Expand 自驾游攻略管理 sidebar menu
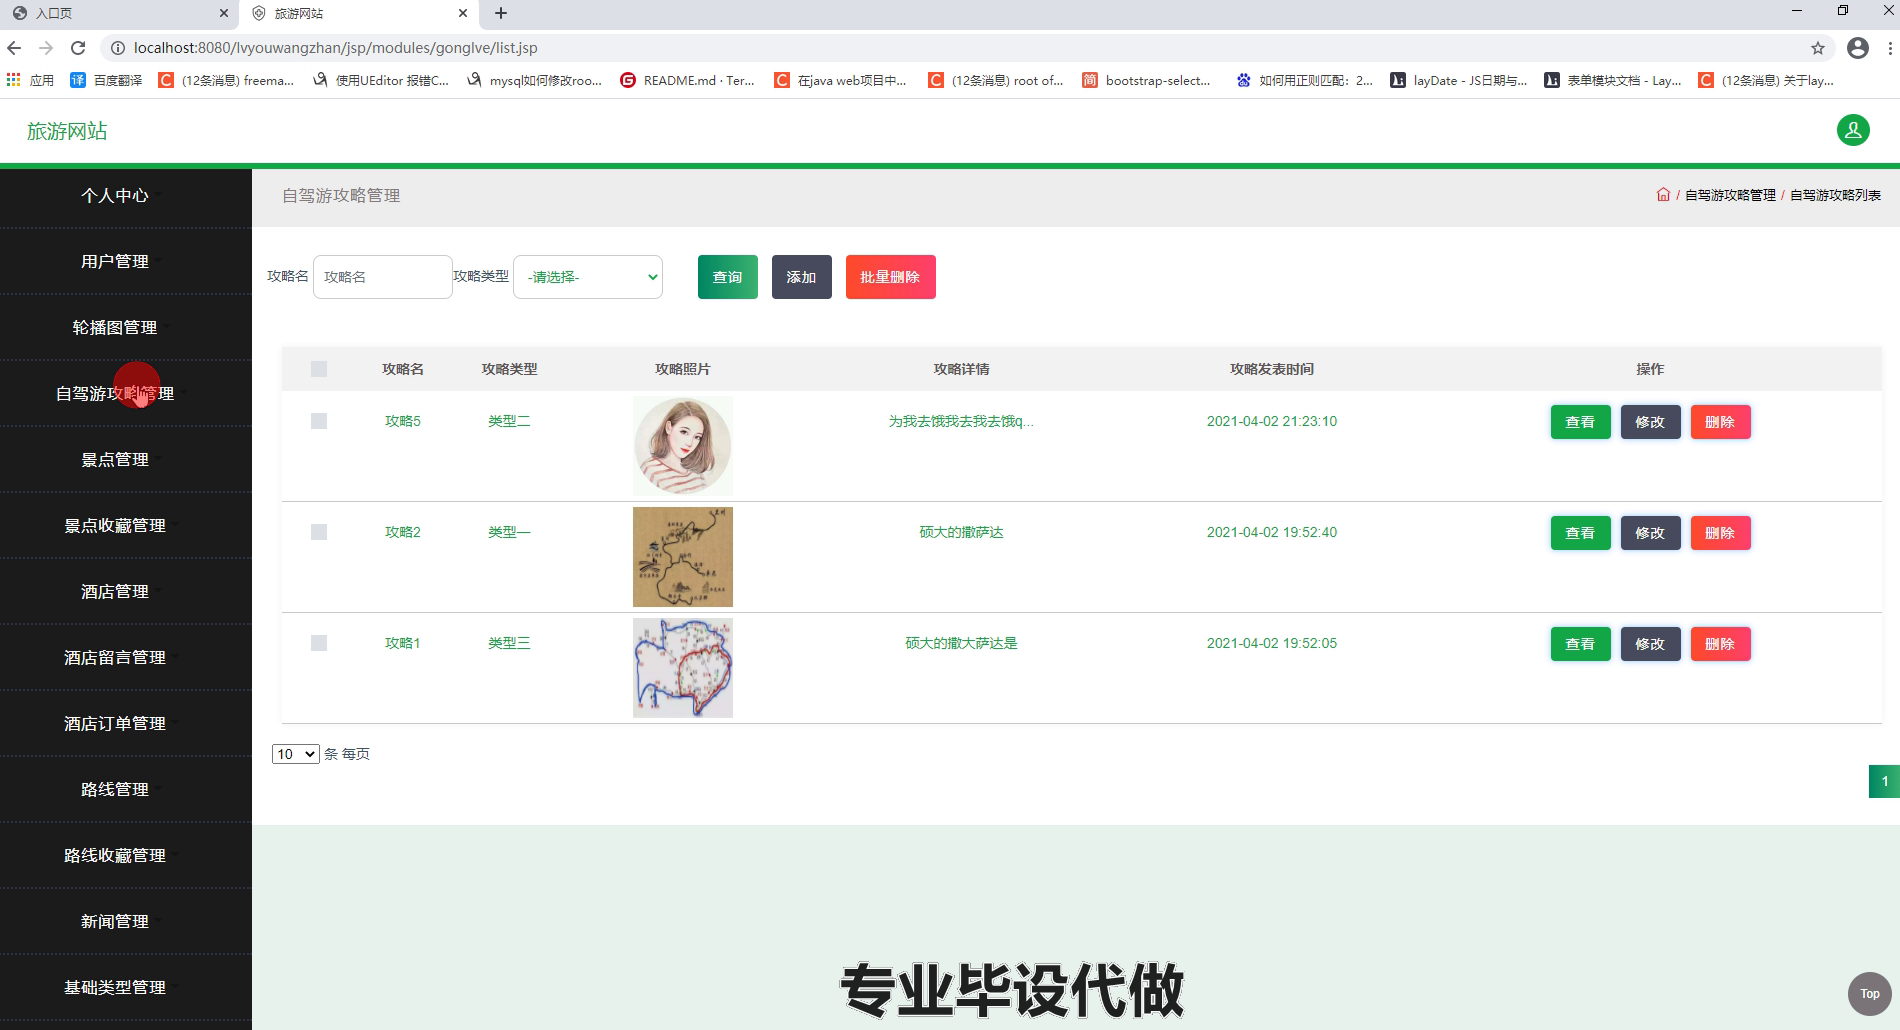 [x=115, y=394]
